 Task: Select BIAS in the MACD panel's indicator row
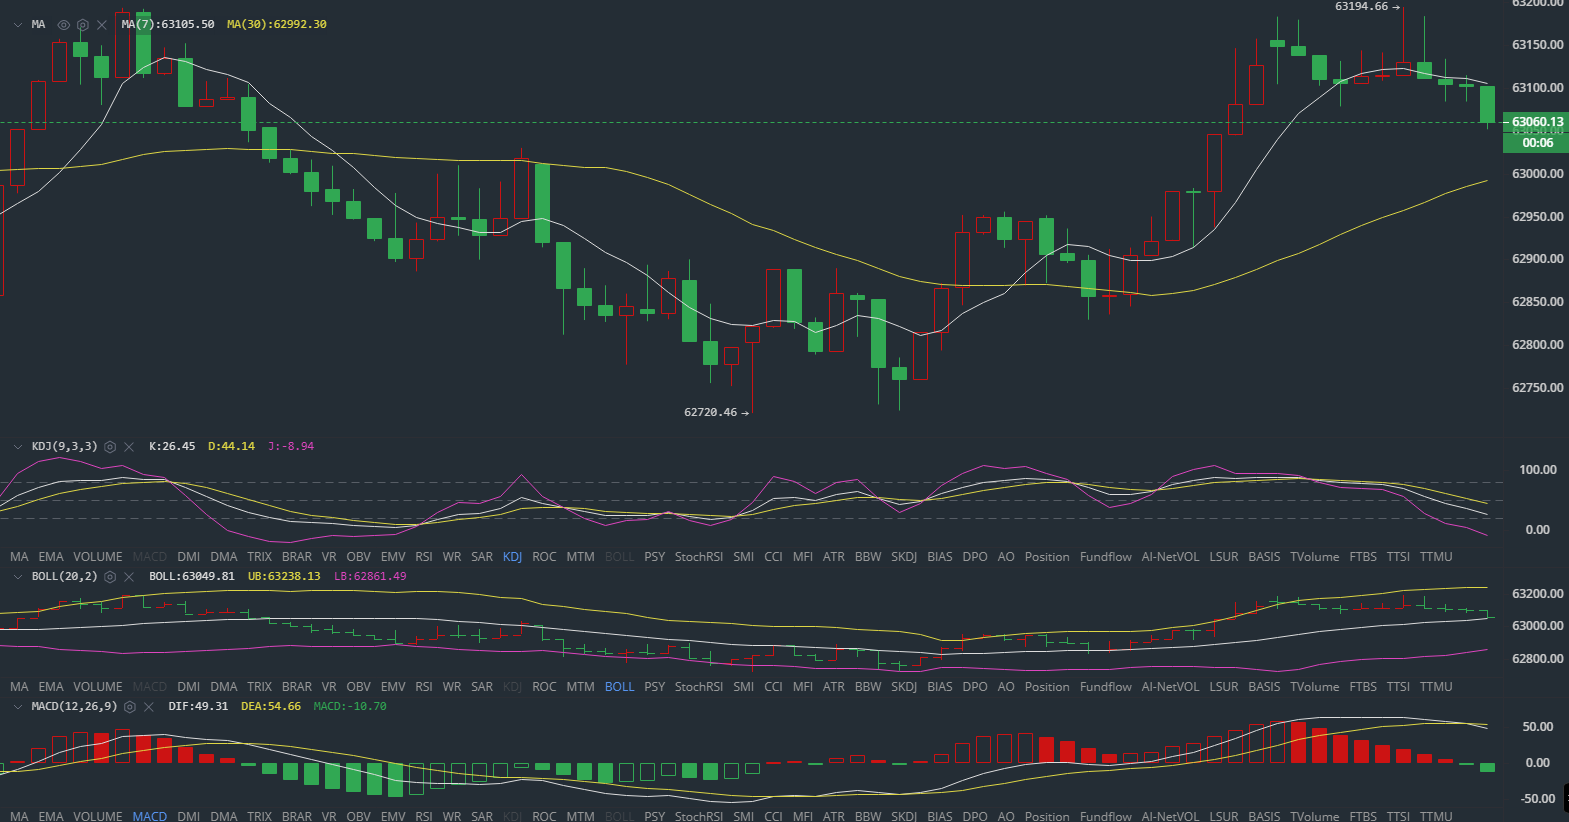pyautogui.click(x=940, y=816)
